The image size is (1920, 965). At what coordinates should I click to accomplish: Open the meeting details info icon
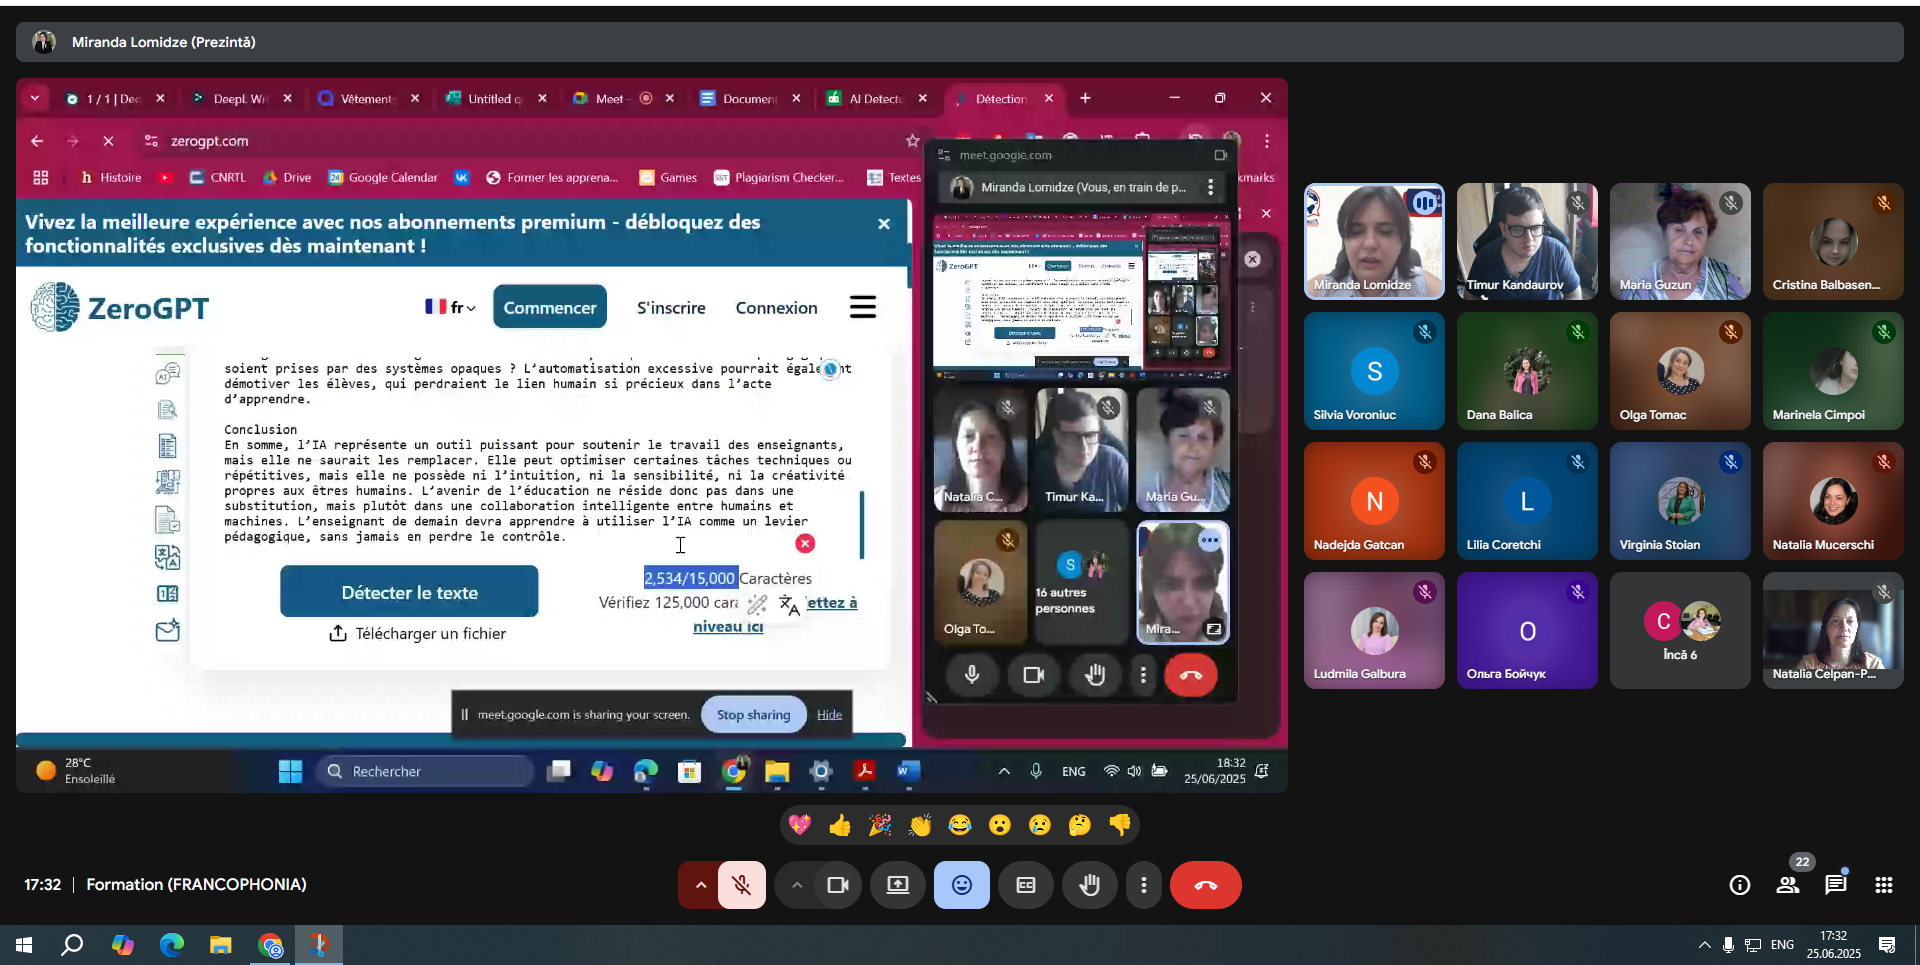(x=1739, y=885)
